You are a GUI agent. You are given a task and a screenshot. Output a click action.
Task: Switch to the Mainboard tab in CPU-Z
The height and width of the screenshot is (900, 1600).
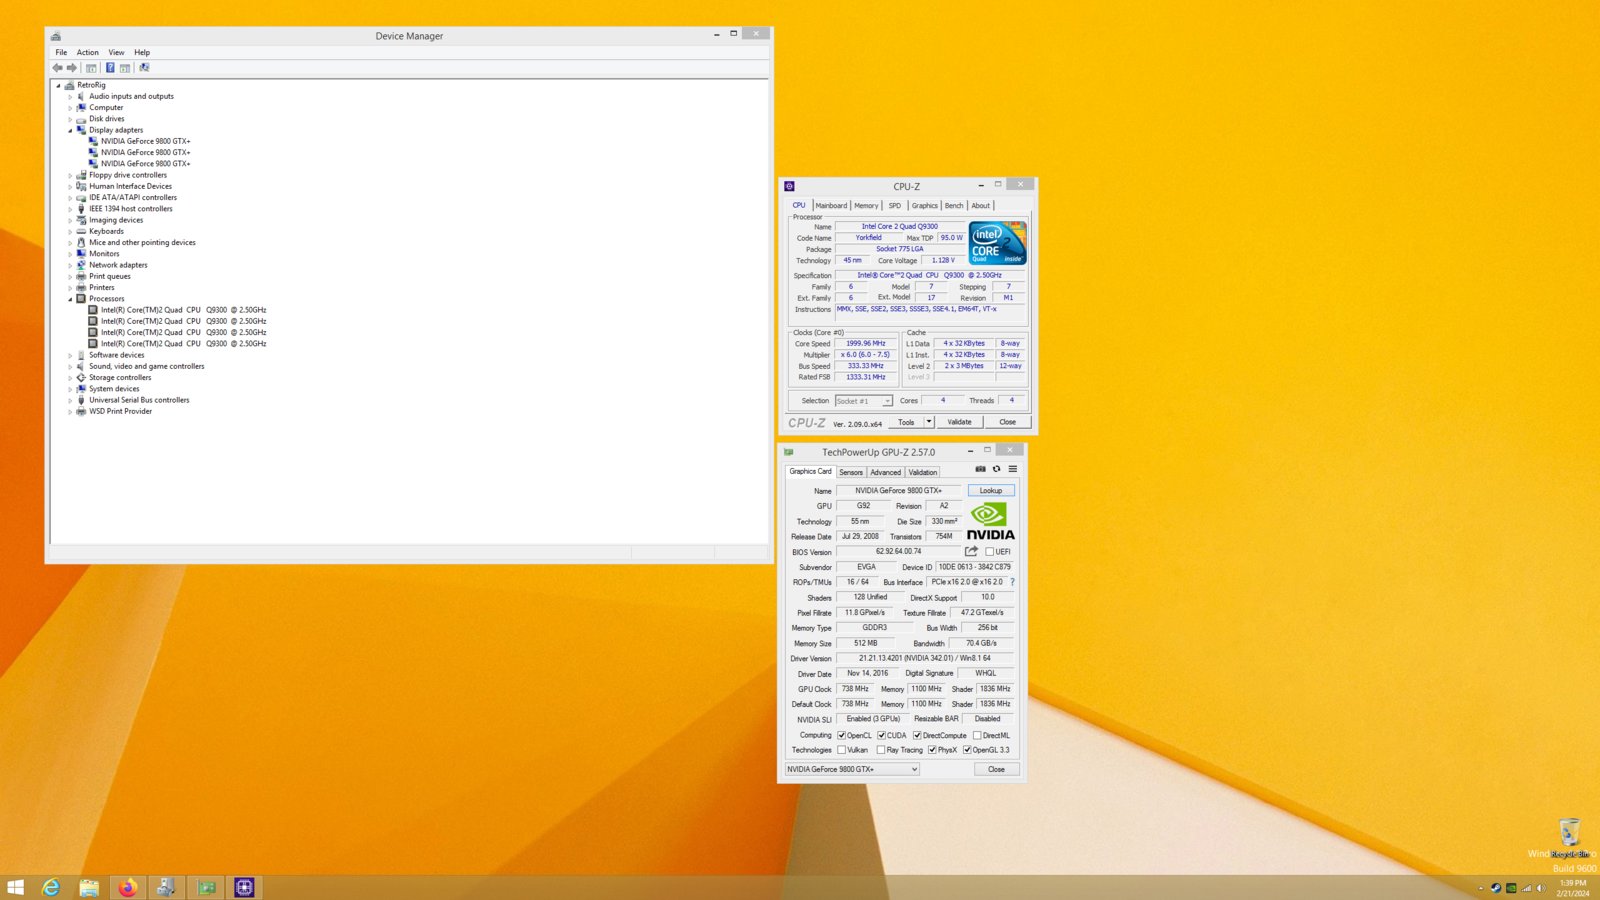pos(831,206)
